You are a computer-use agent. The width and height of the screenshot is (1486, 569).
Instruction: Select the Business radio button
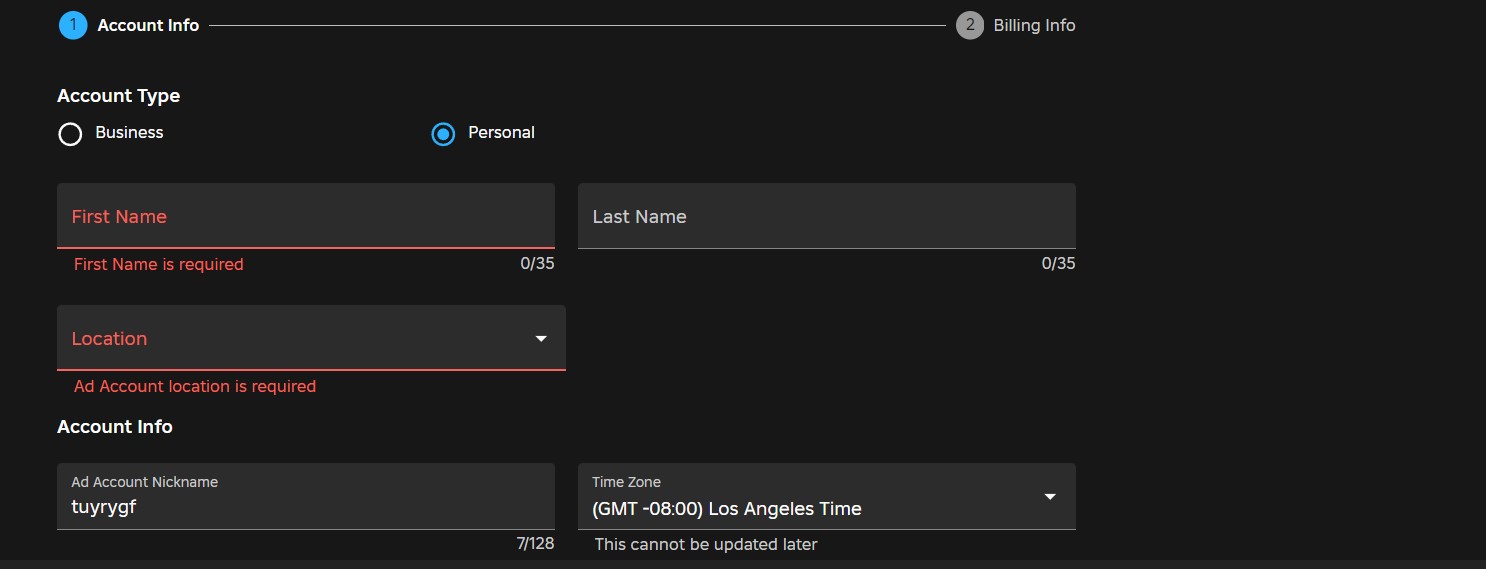70,134
